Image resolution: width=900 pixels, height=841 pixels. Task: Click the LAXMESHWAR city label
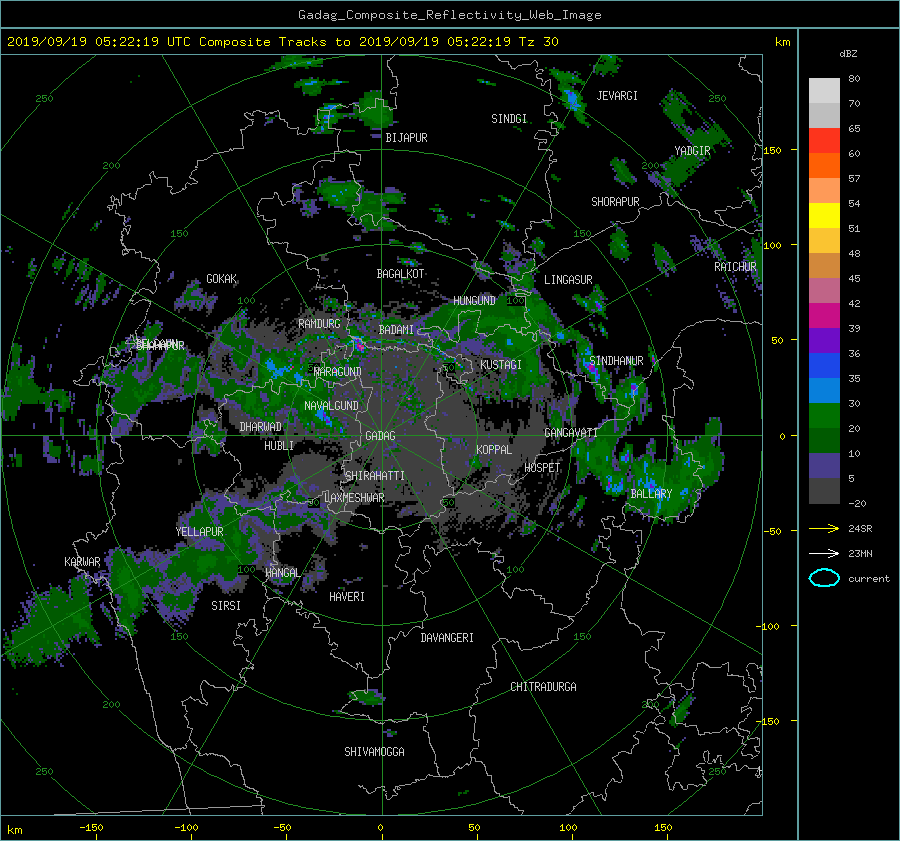[x=354, y=498]
